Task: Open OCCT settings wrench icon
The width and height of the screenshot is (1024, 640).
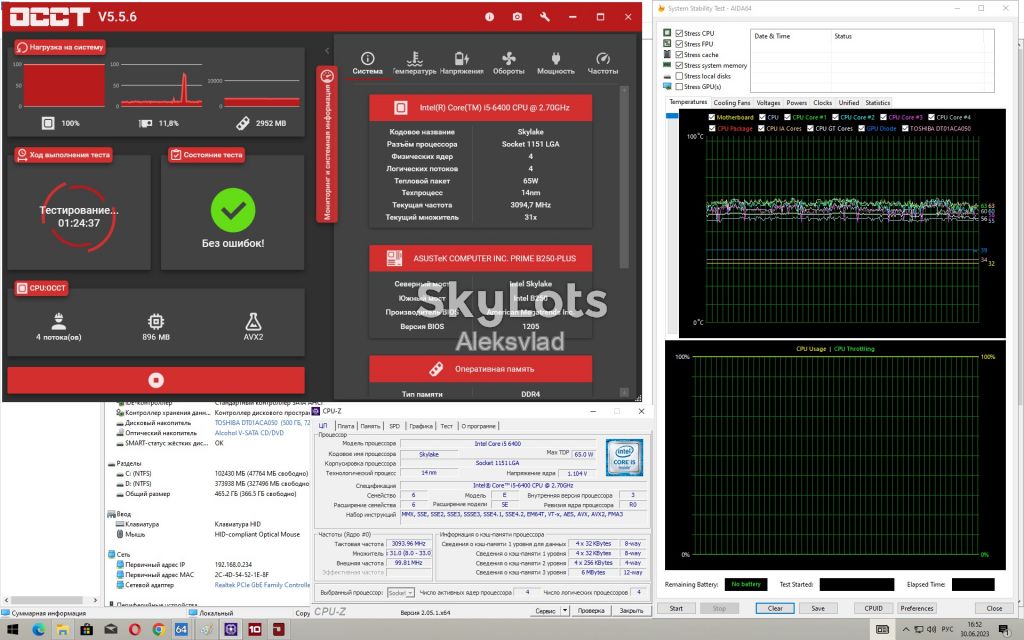Action: coord(545,17)
